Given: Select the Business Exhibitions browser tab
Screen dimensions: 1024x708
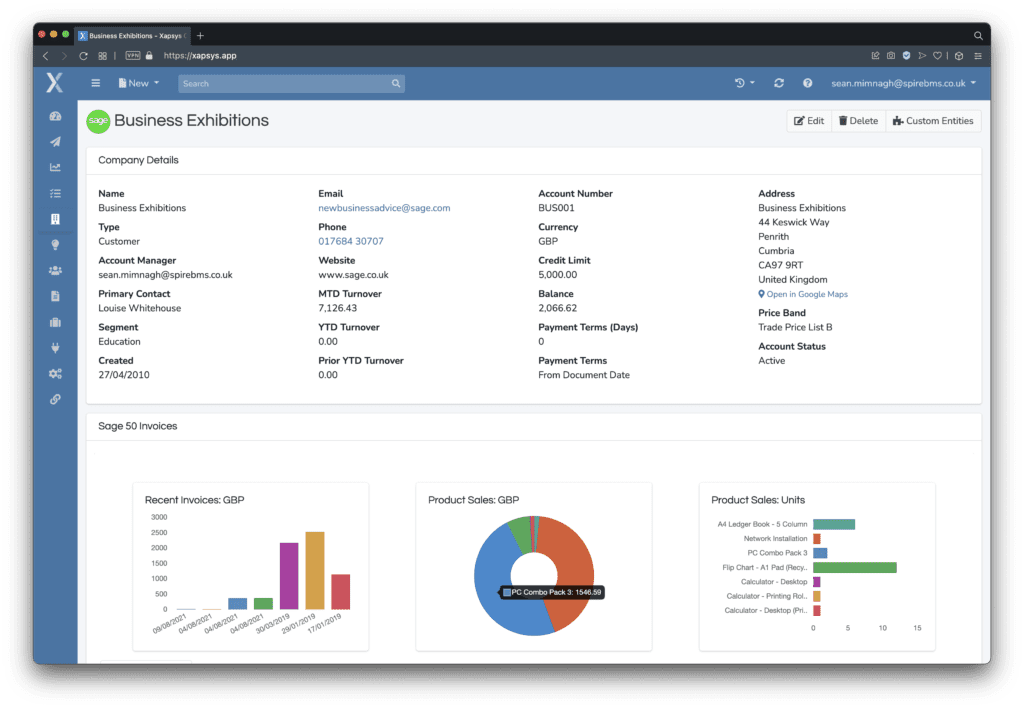Looking at the screenshot, I should click(132, 35).
